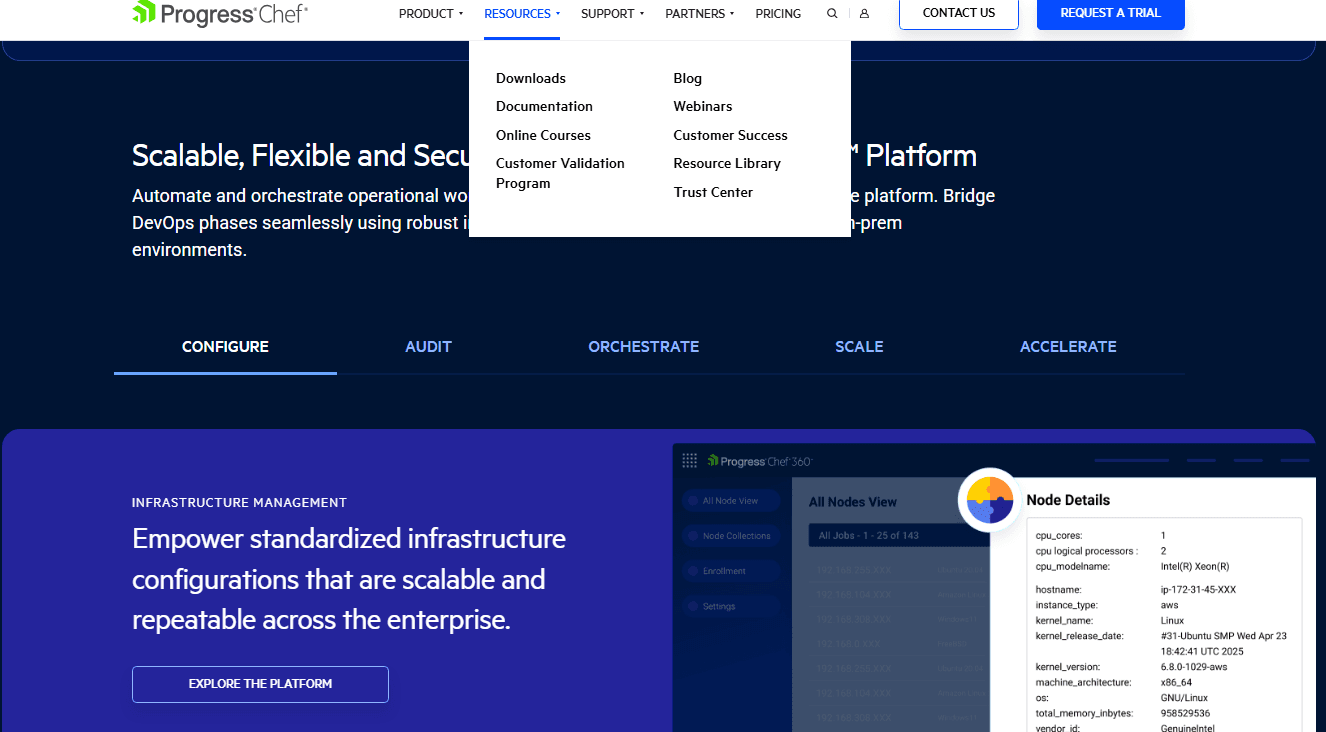Screen dimensions: 1326x732
Task: Click the kernel_version value 6.8.0-1029-aws
Action: tap(1193, 667)
